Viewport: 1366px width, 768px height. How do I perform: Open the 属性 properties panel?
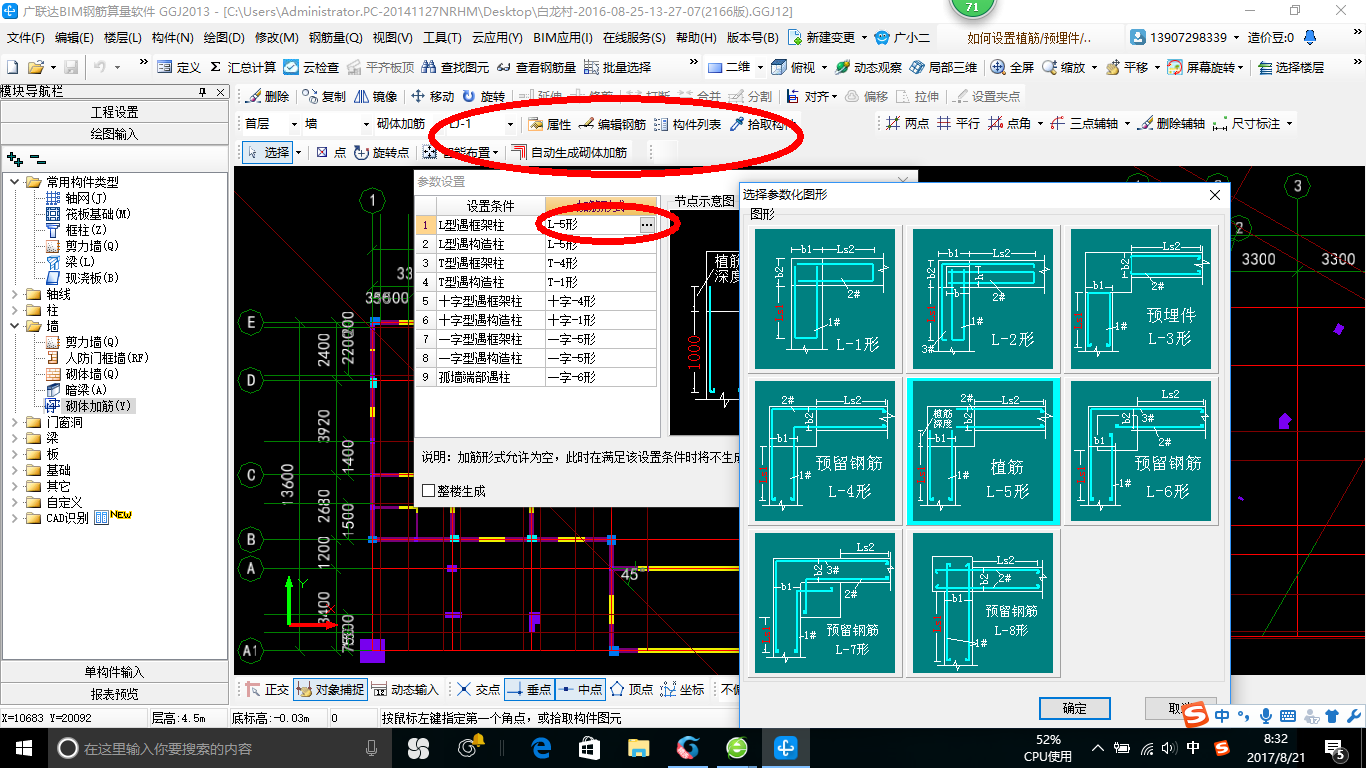pos(549,124)
